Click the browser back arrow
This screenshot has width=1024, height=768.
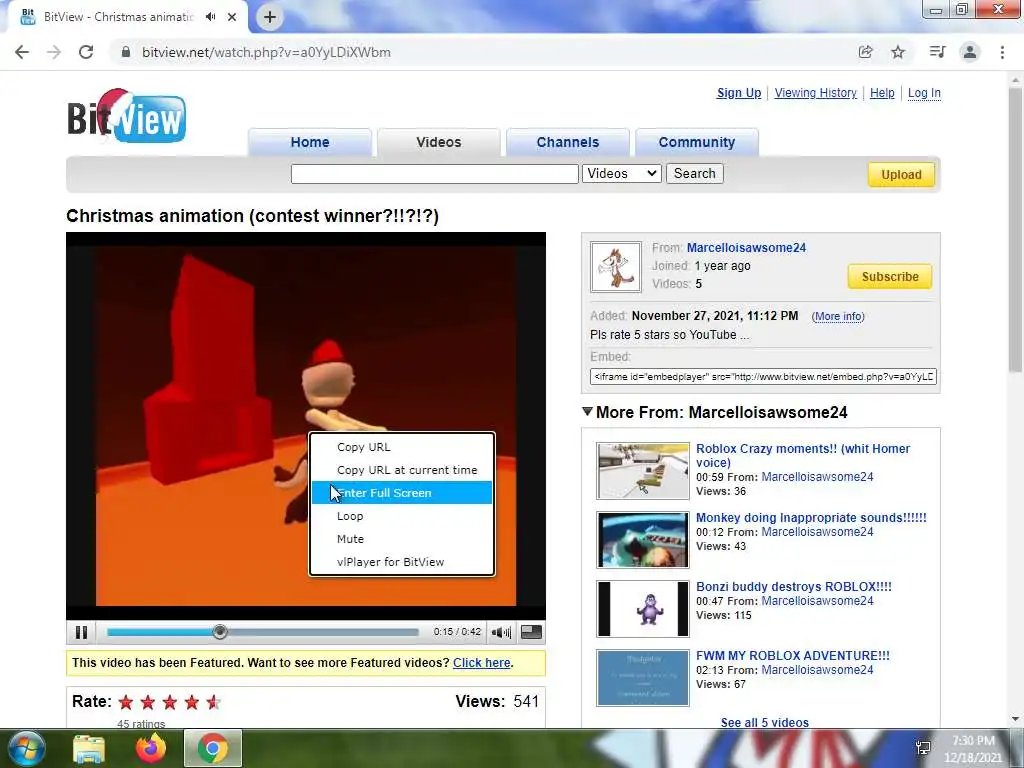(x=22, y=52)
